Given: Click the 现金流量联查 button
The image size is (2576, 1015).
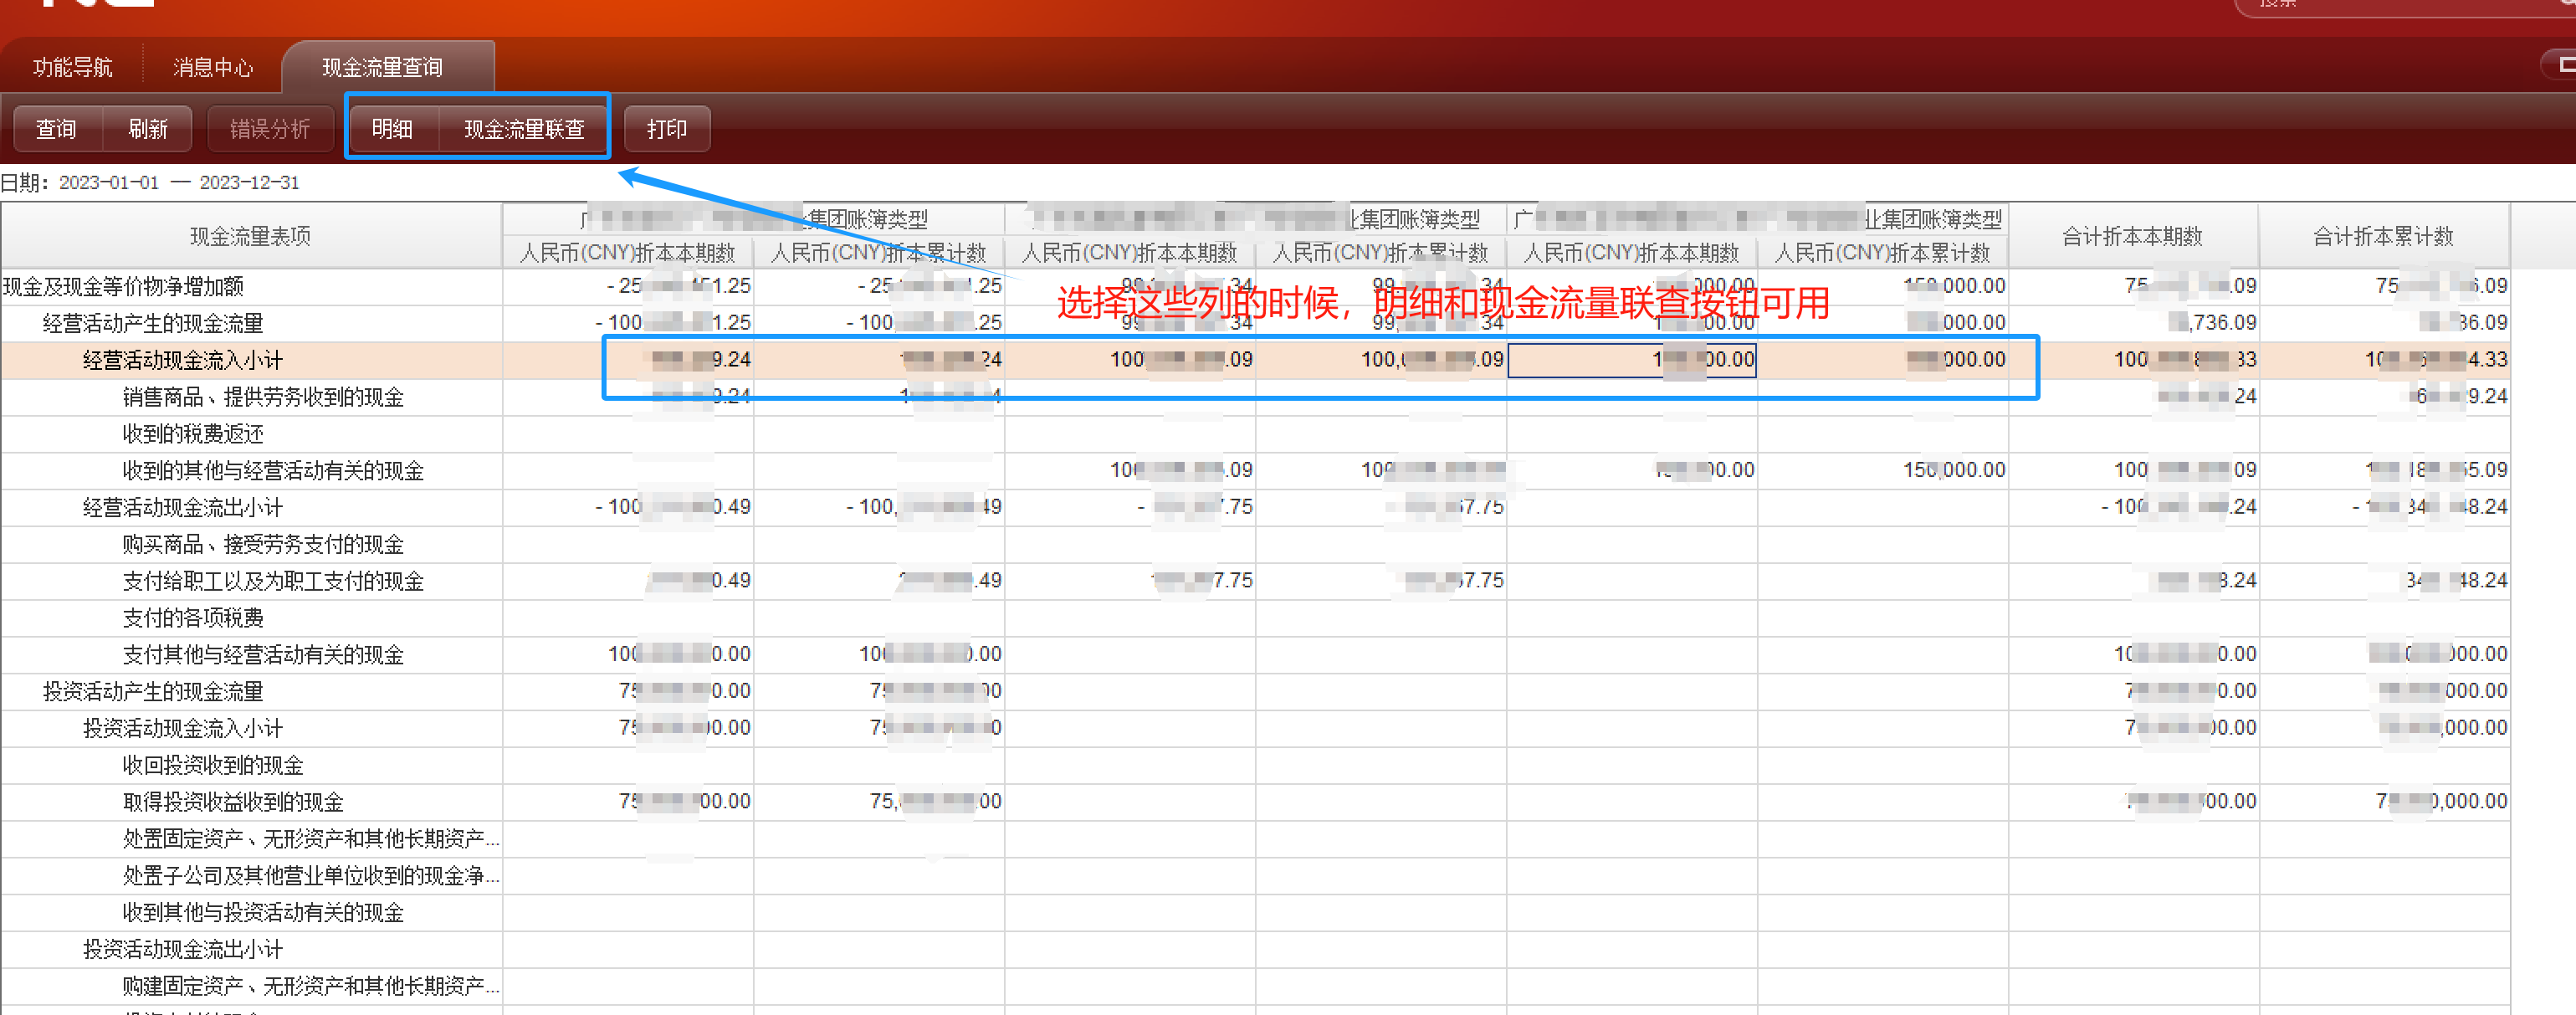Looking at the screenshot, I should [524, 129].
